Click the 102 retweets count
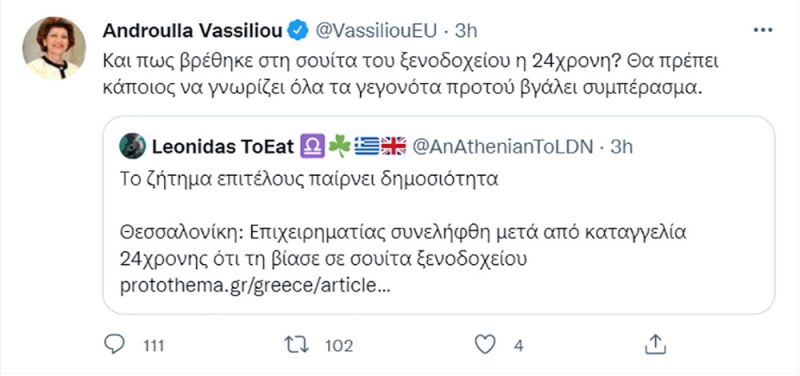The height and width of the screenshot is (376, 800). (339, 345)
